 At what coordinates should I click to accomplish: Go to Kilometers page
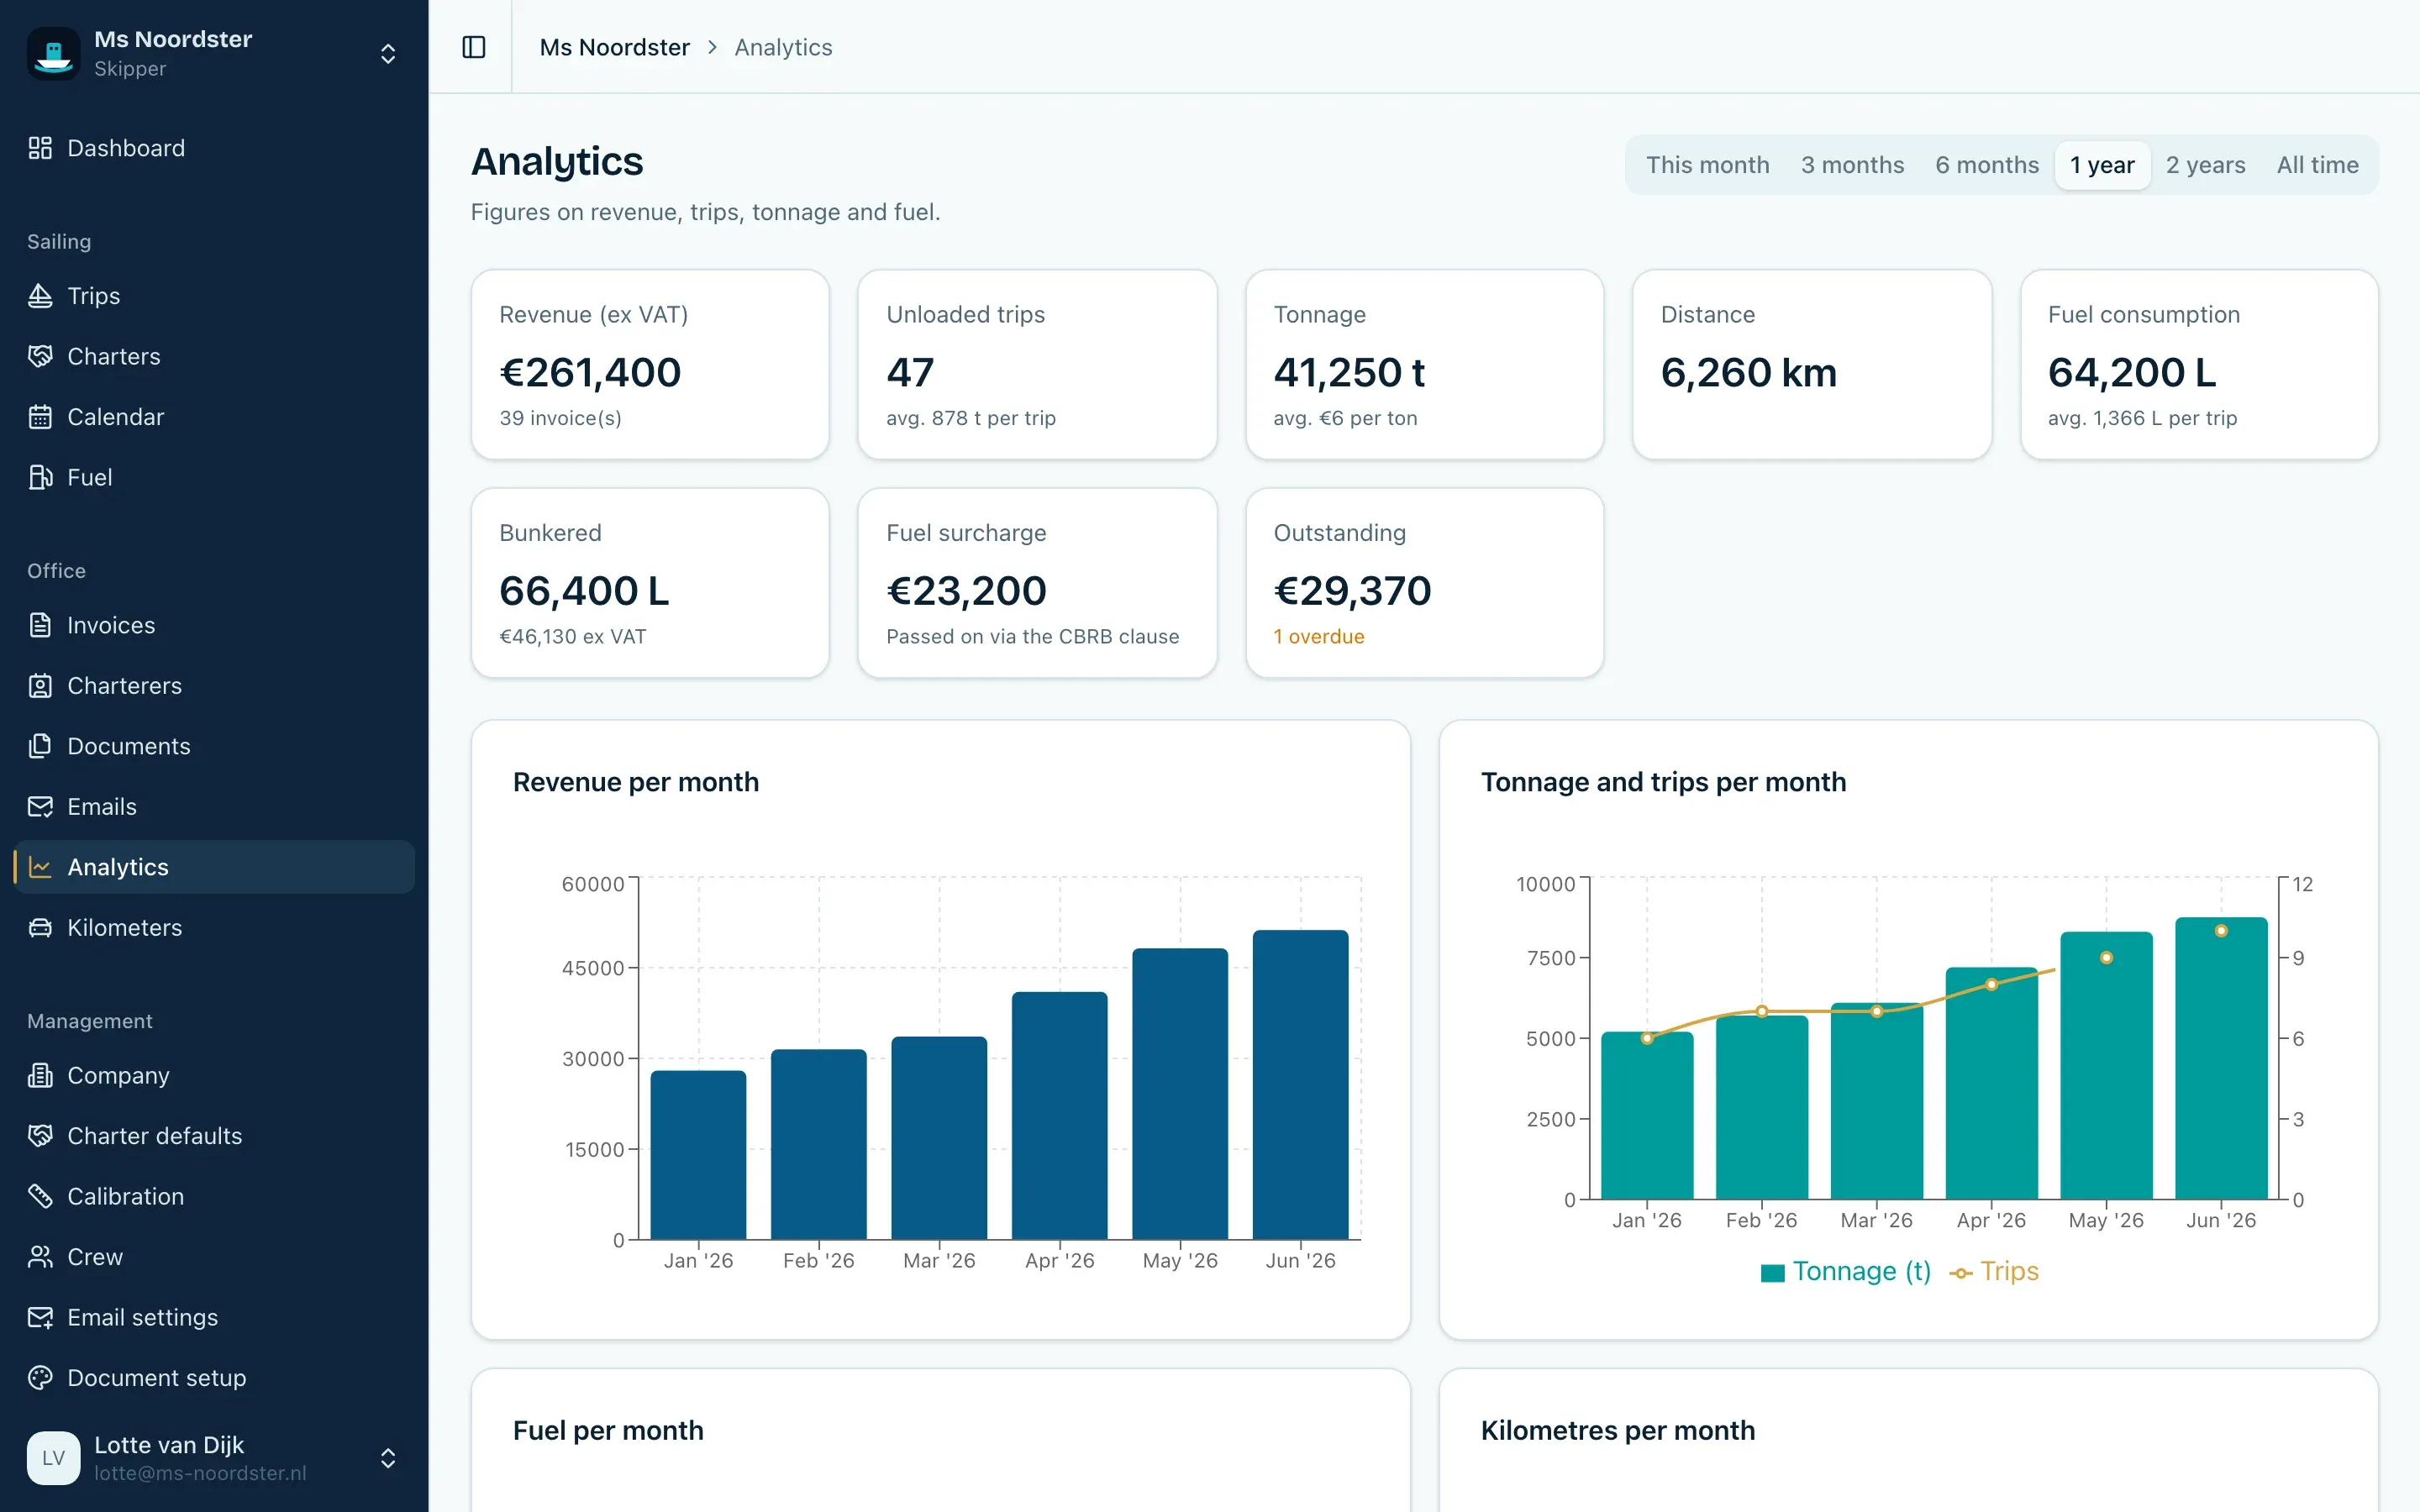point(214,928)
